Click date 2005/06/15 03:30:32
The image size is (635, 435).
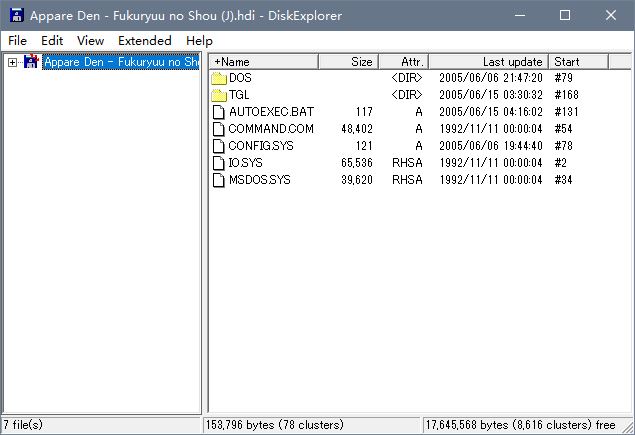click(491, 95)
